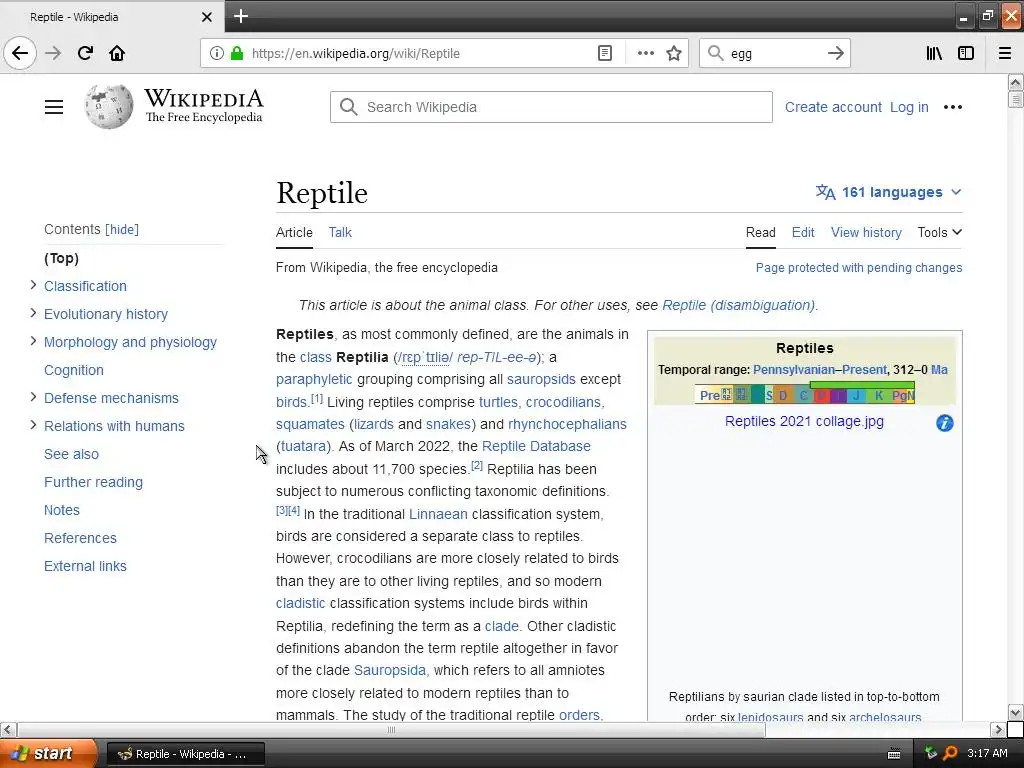Expand Defense mechanisms contents arrow

pyautogui.click(x=33, y=397)
